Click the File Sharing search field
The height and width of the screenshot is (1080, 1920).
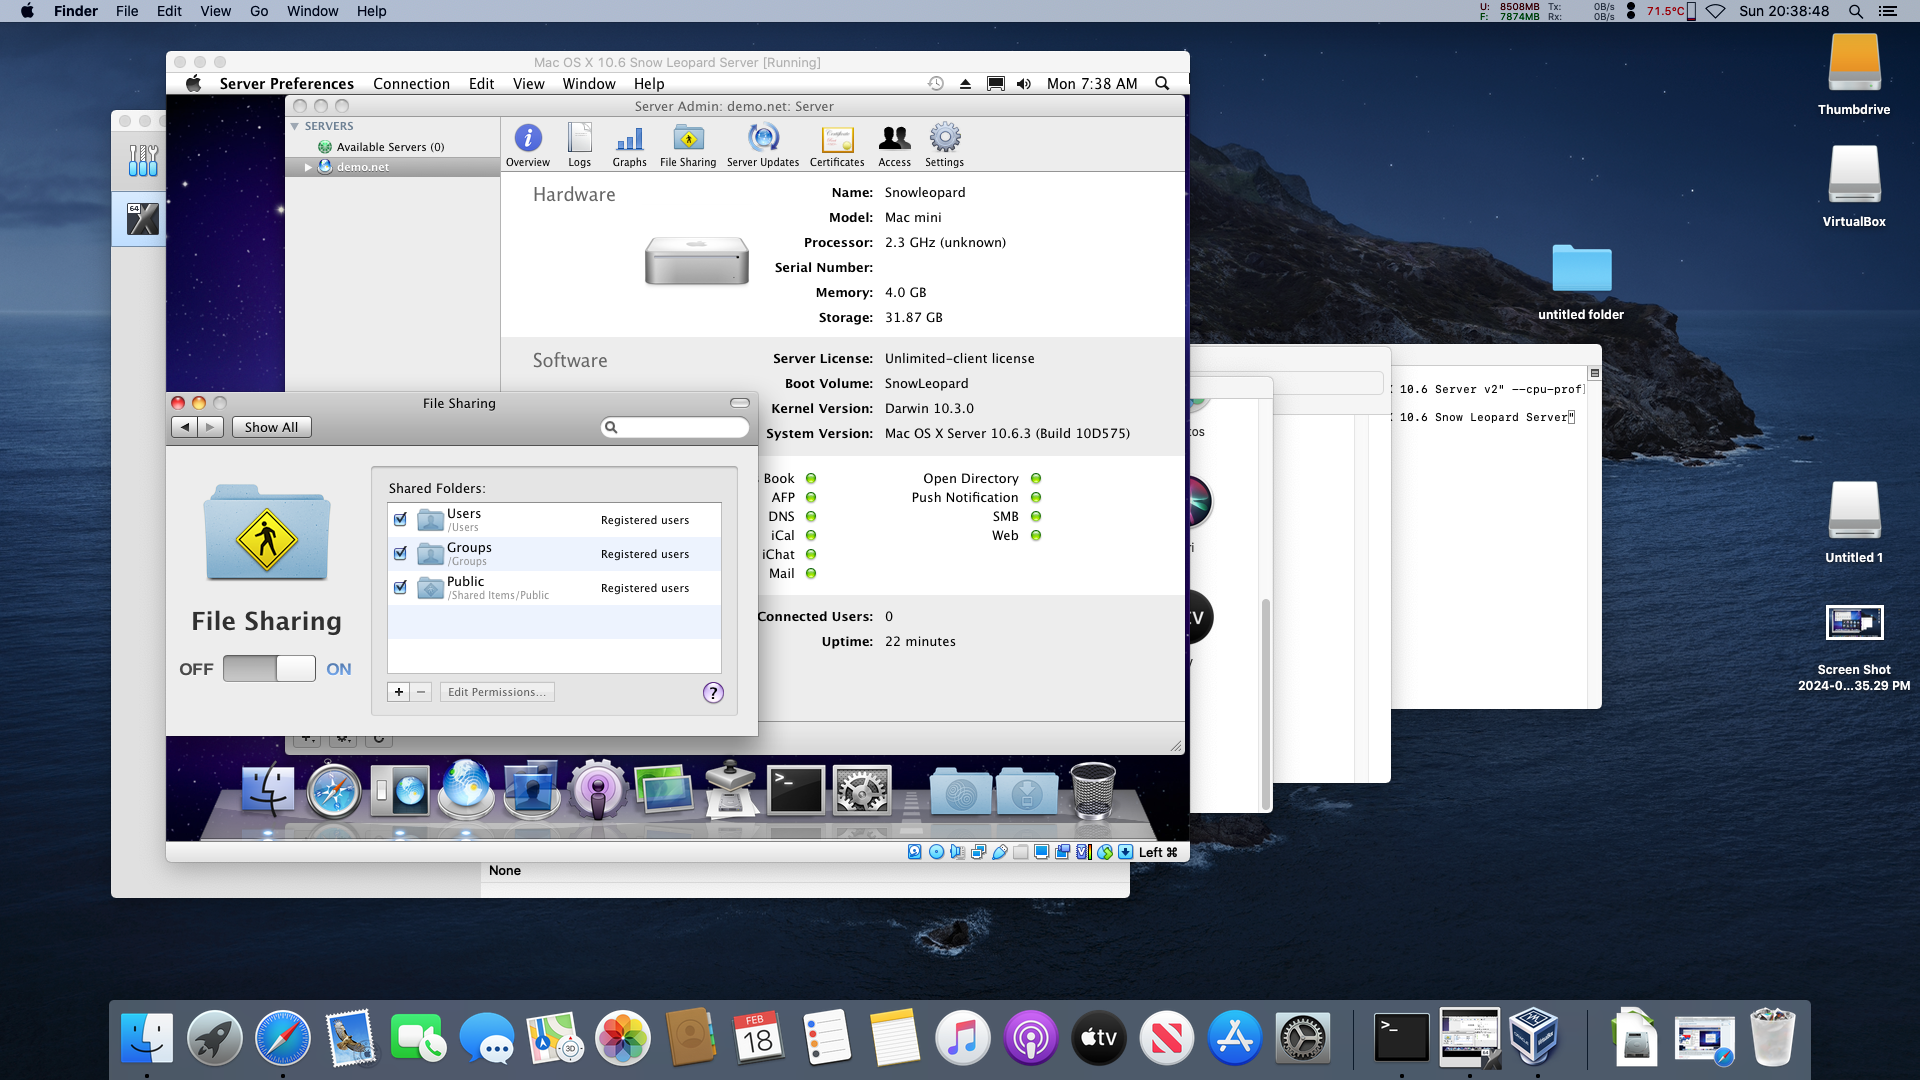(x=682, y=427)
